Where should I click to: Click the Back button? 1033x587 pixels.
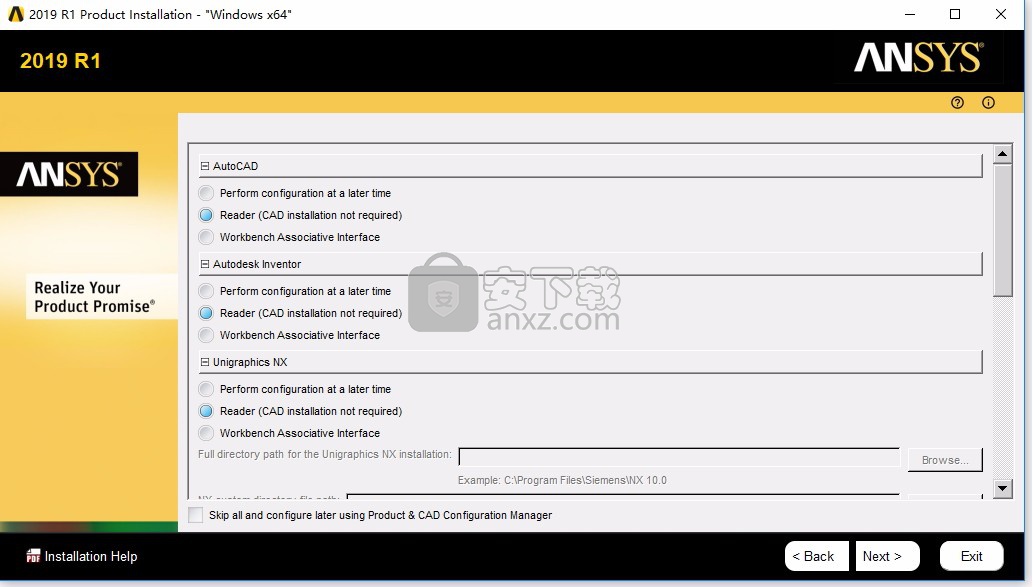[x=816, y=556]
